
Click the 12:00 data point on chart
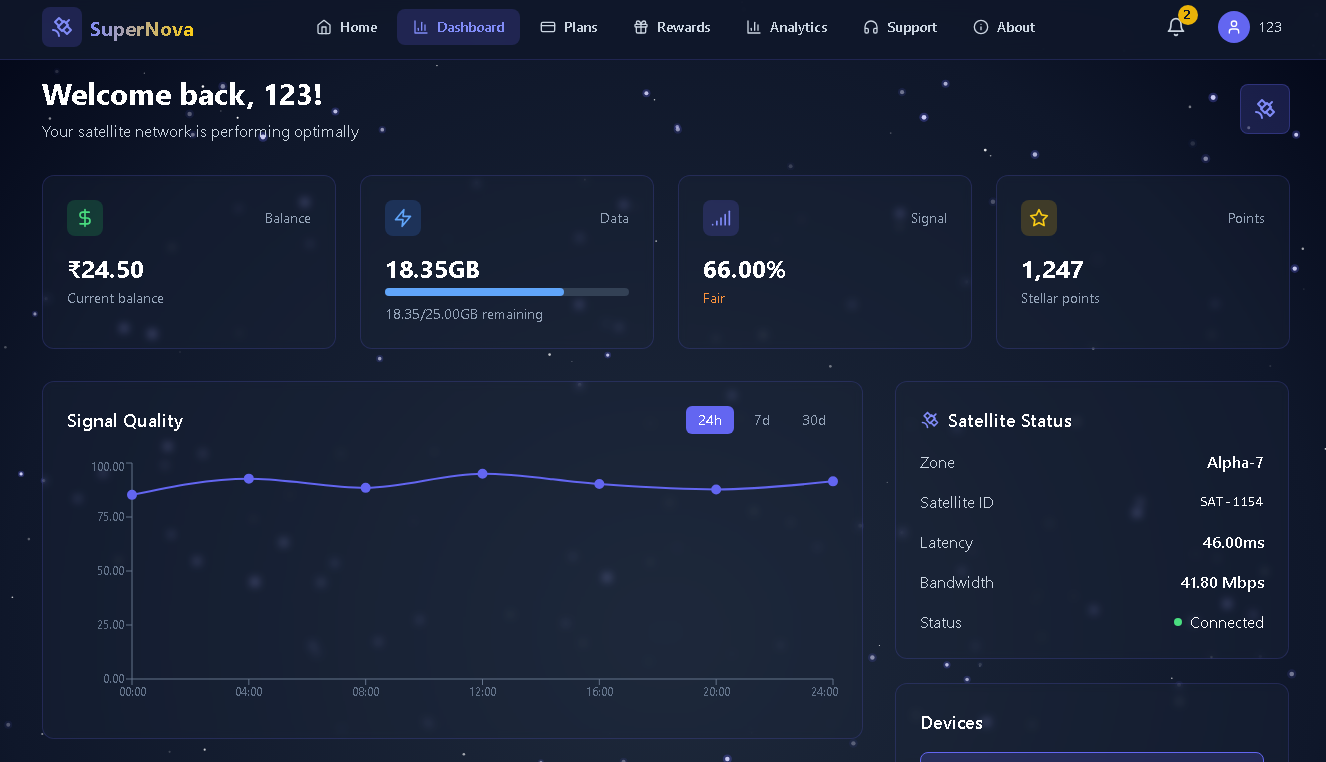click(x=483, y=474)
